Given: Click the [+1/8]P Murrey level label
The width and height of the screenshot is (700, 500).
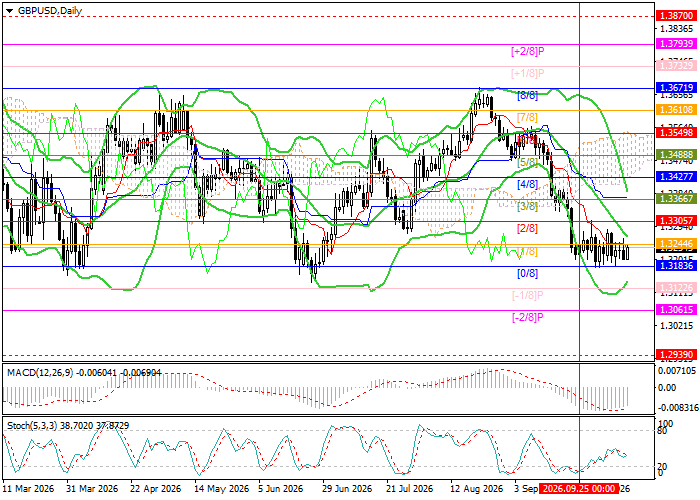Looking at the screenshot, I should 527,73.
